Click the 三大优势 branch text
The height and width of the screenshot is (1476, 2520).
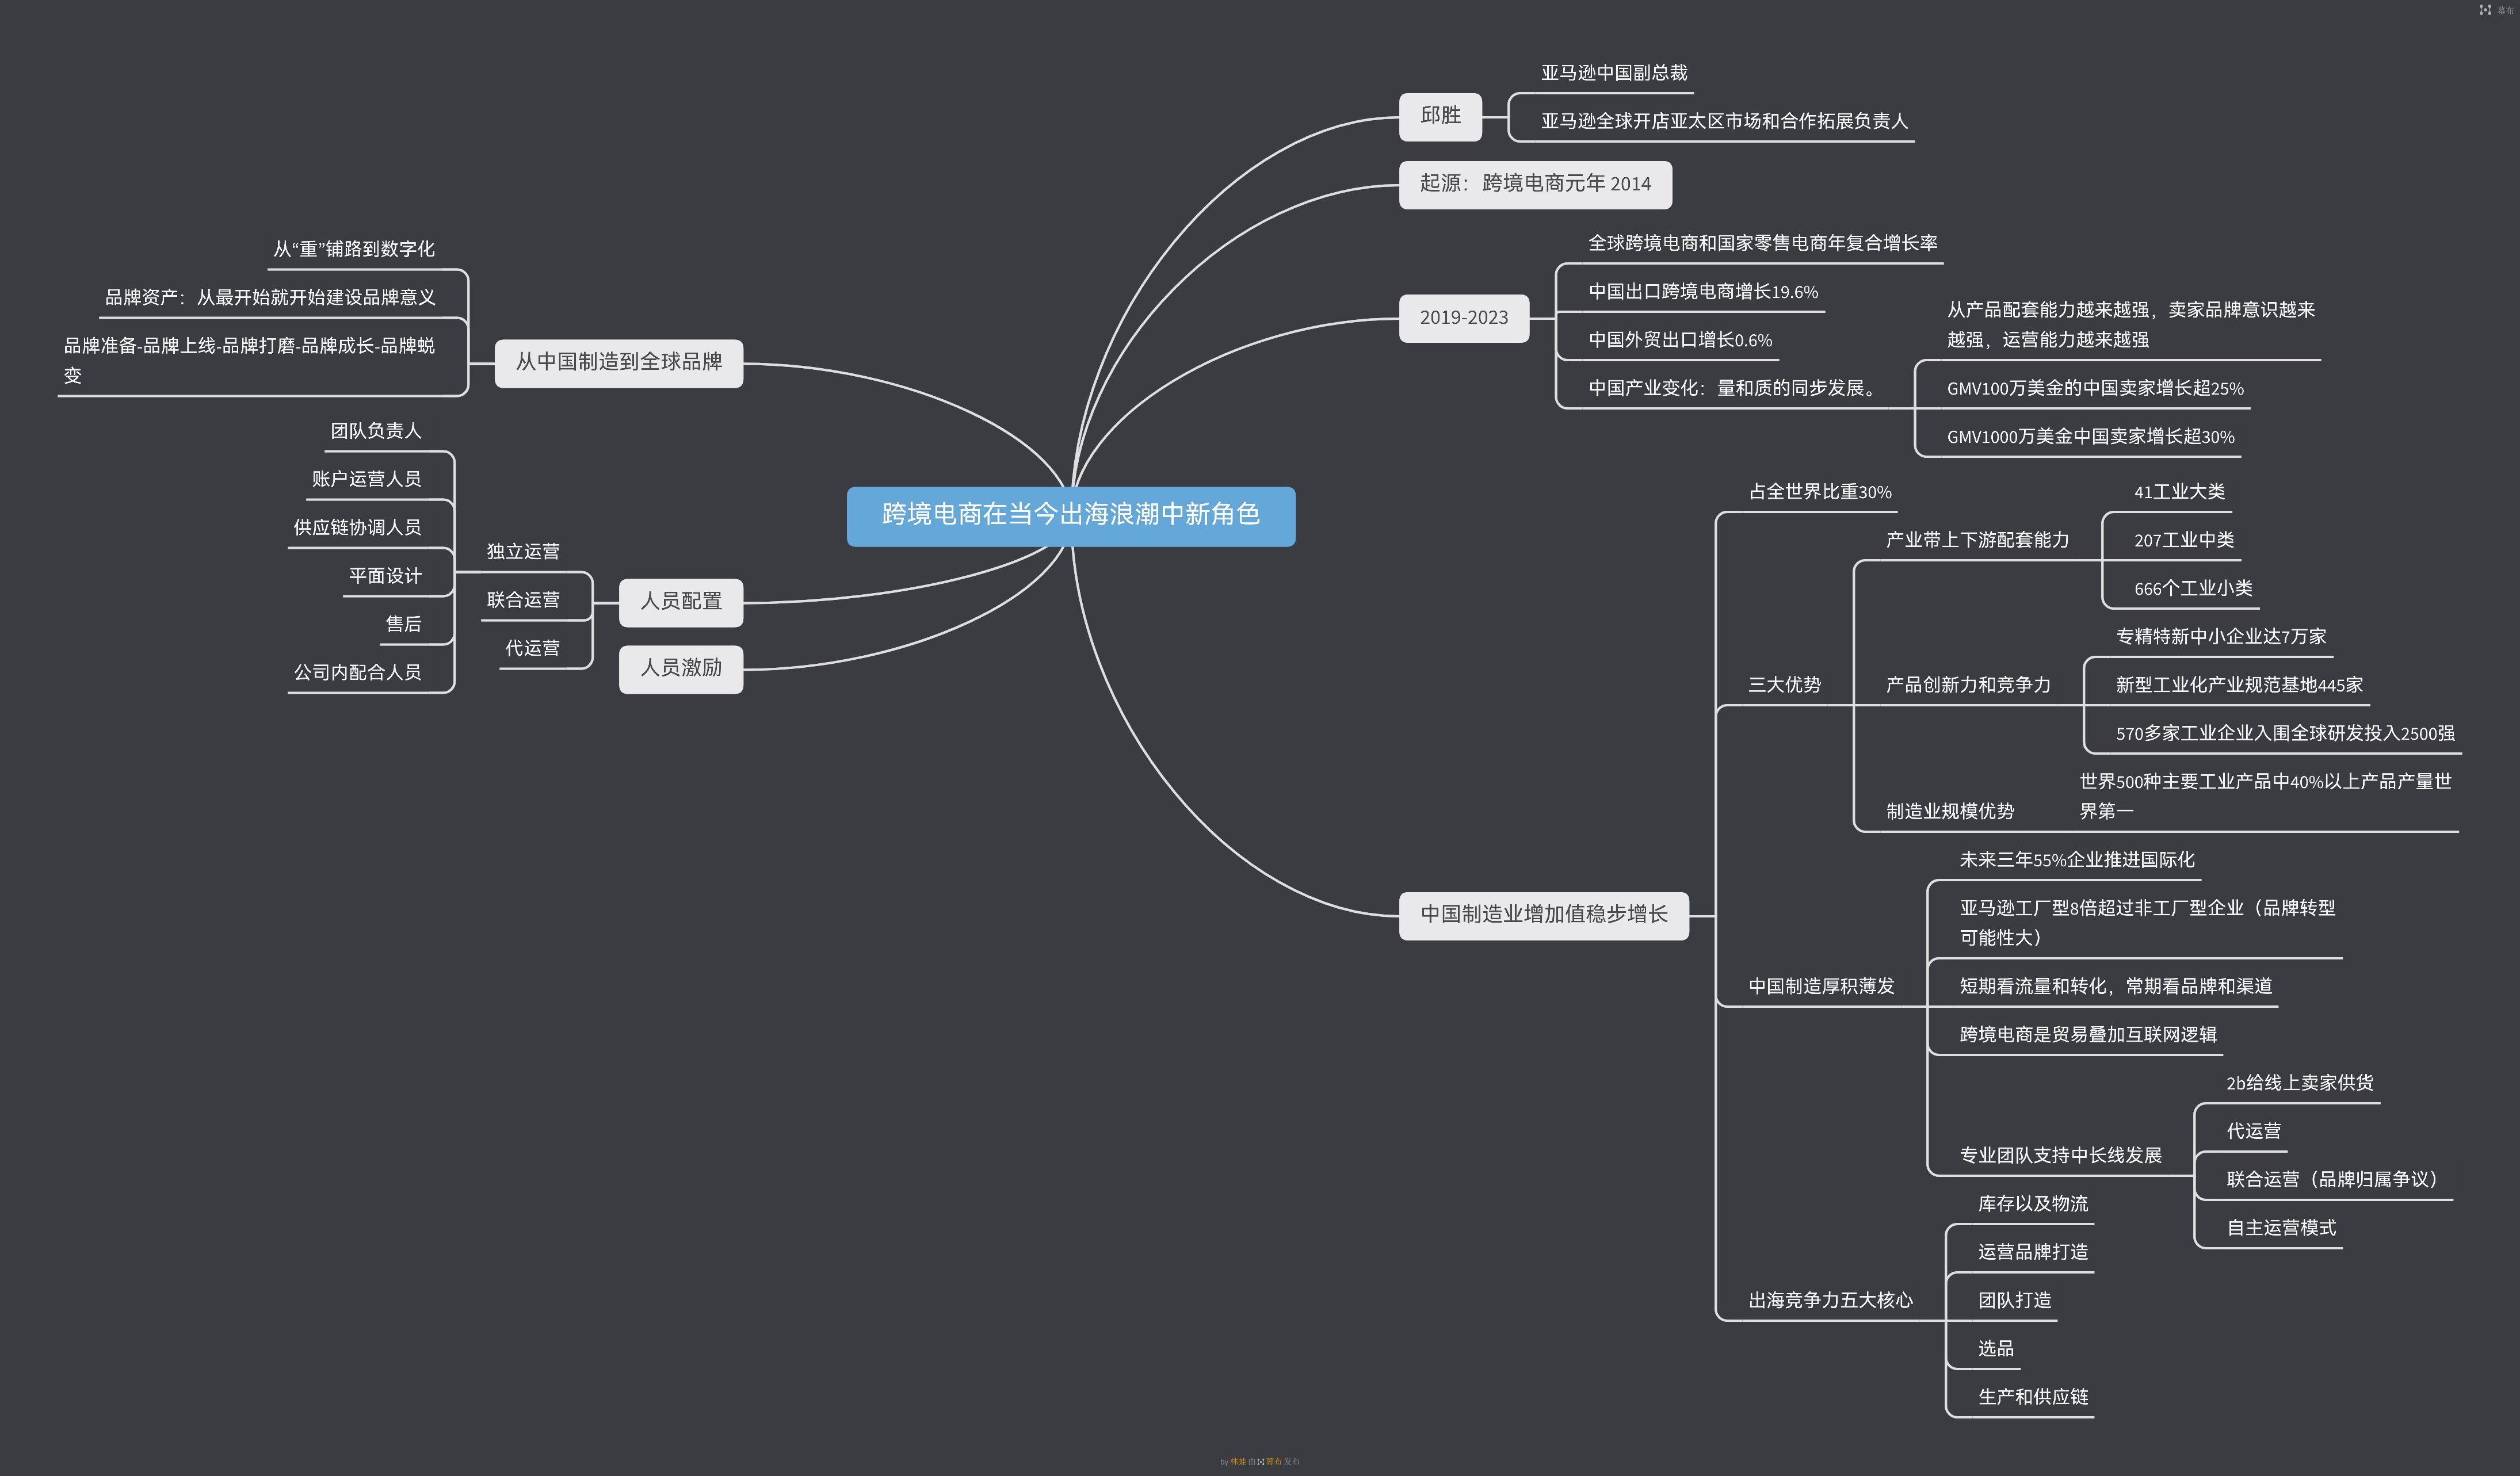tap(1784, 685)
